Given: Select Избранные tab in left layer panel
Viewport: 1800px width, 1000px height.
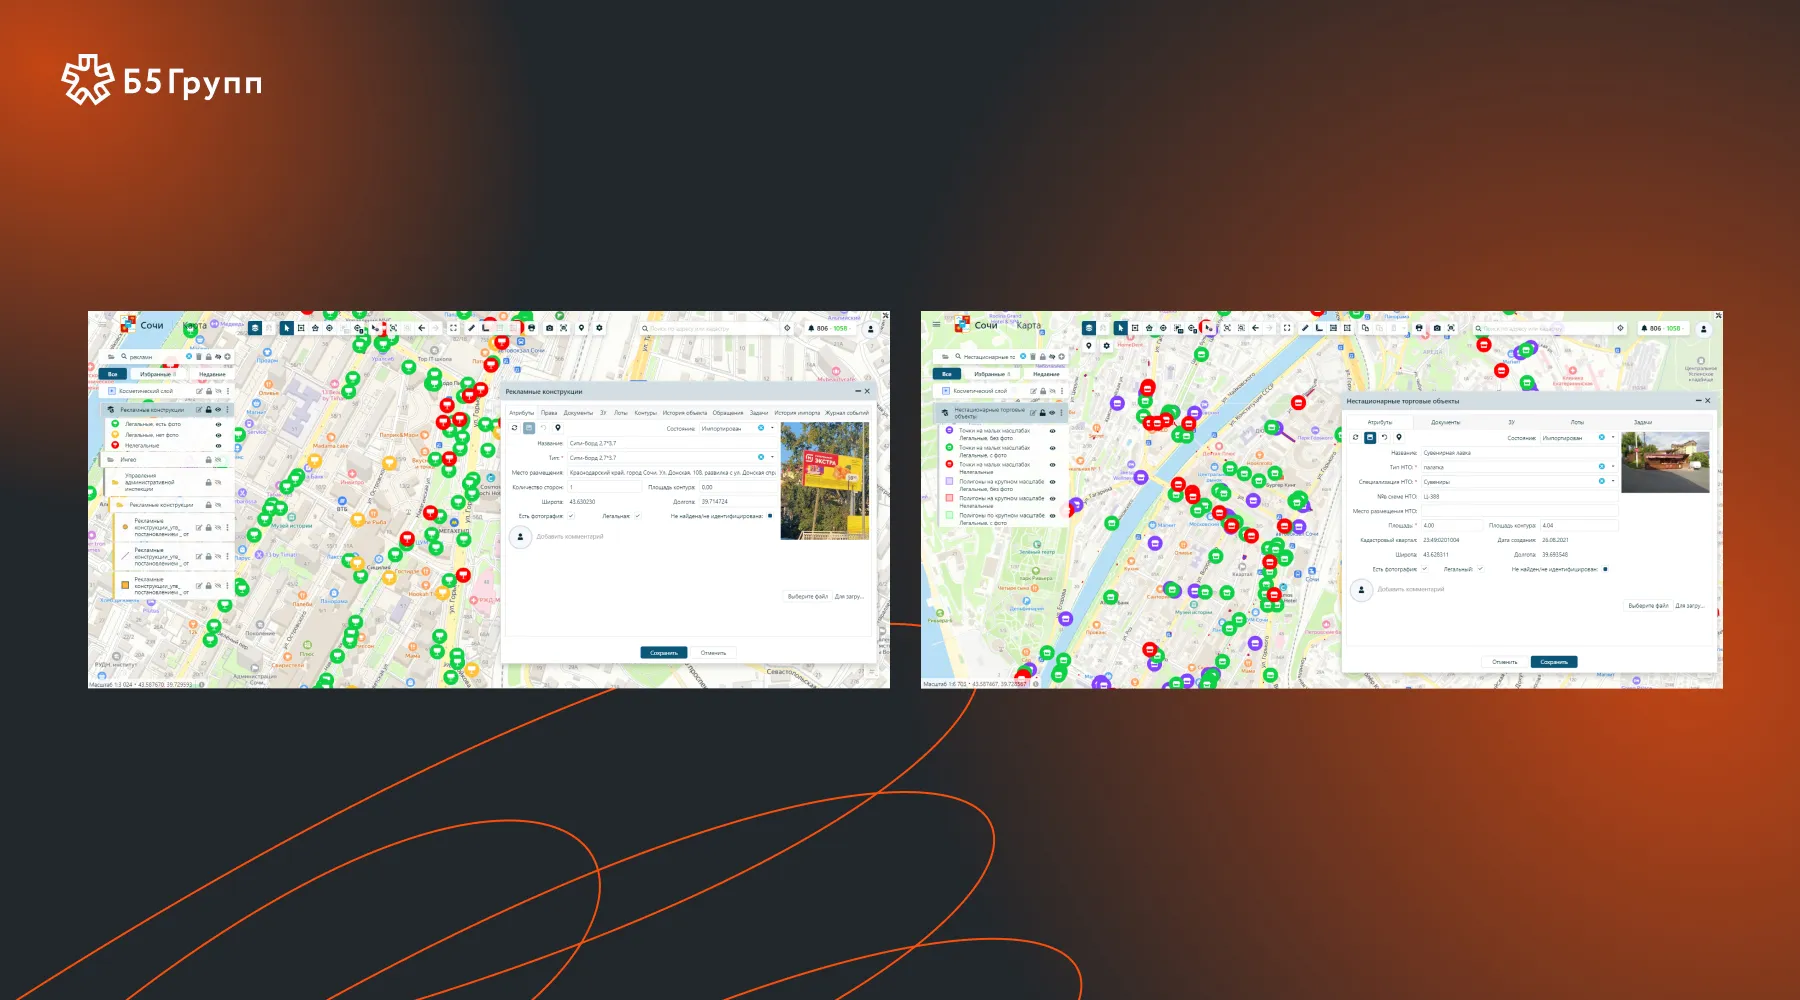Looking at the screenshot, I should tap(157, 374).
